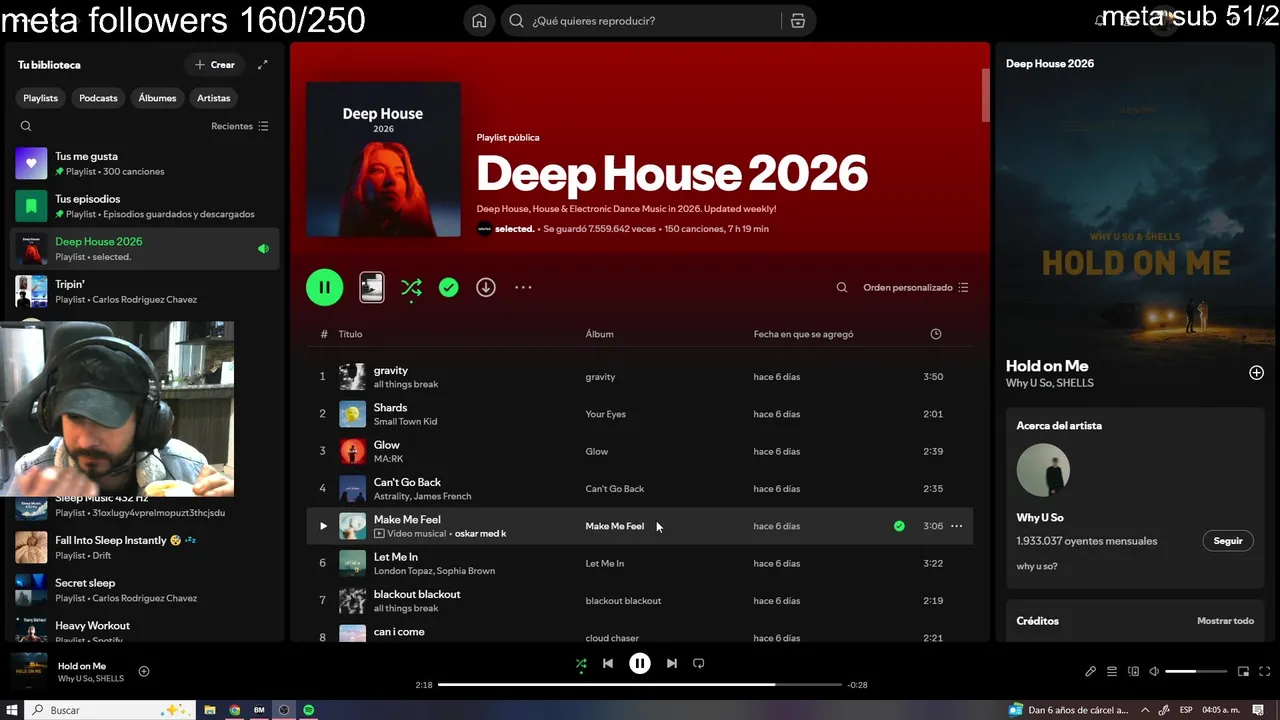Viewport: 1280px width, 720px height.
Task: Add now-playing song with plus icon in bar
Action: 144,672
